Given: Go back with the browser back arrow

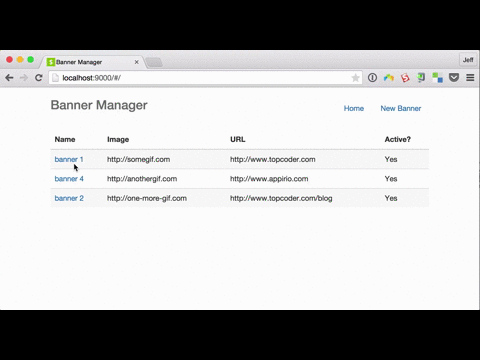Looking at the screenshot, I should tap(9, 78).
